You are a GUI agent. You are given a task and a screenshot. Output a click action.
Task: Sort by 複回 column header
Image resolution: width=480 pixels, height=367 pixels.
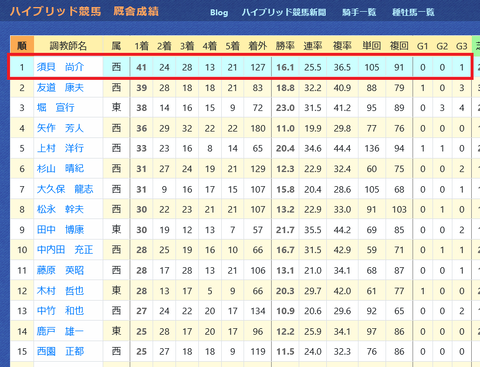click(399, 45)
